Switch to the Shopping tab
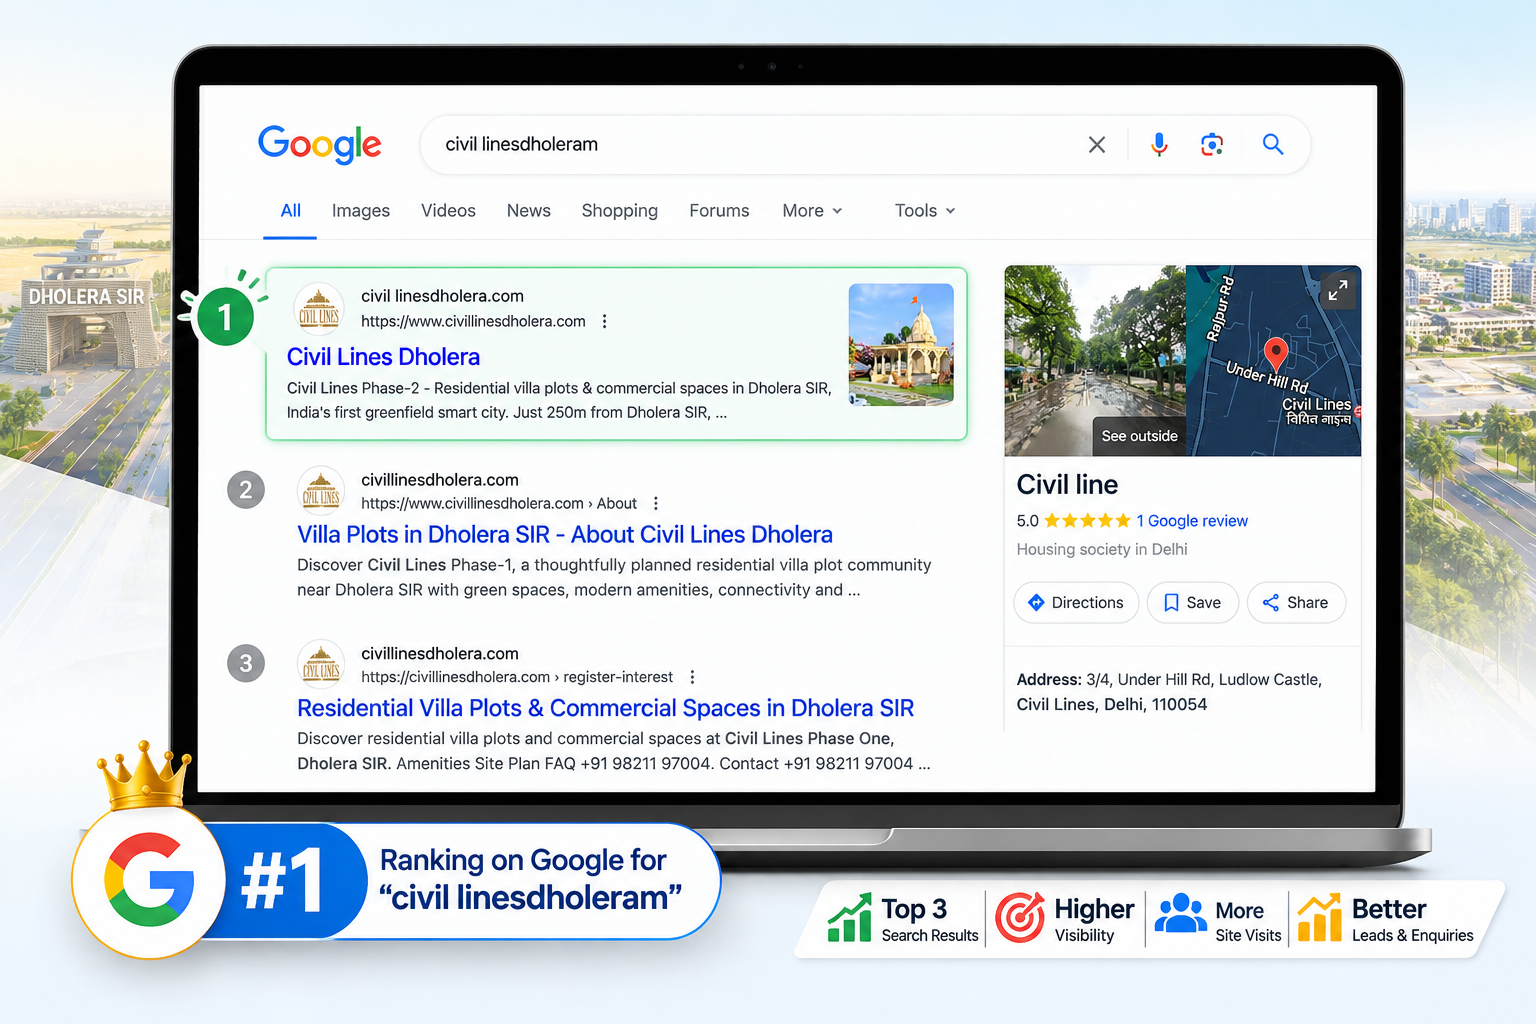This screenshot has height=1024, width=1536. 620,211
